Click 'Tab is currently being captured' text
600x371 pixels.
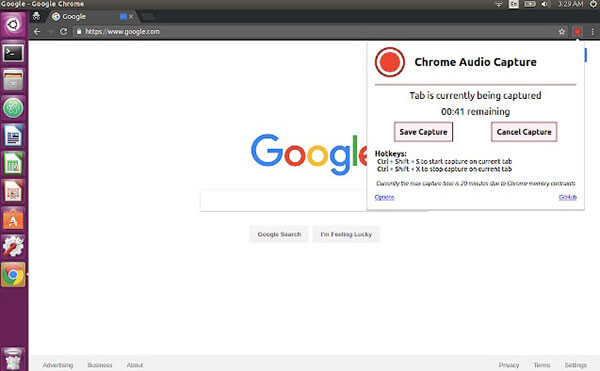click(x=475, y=96)
